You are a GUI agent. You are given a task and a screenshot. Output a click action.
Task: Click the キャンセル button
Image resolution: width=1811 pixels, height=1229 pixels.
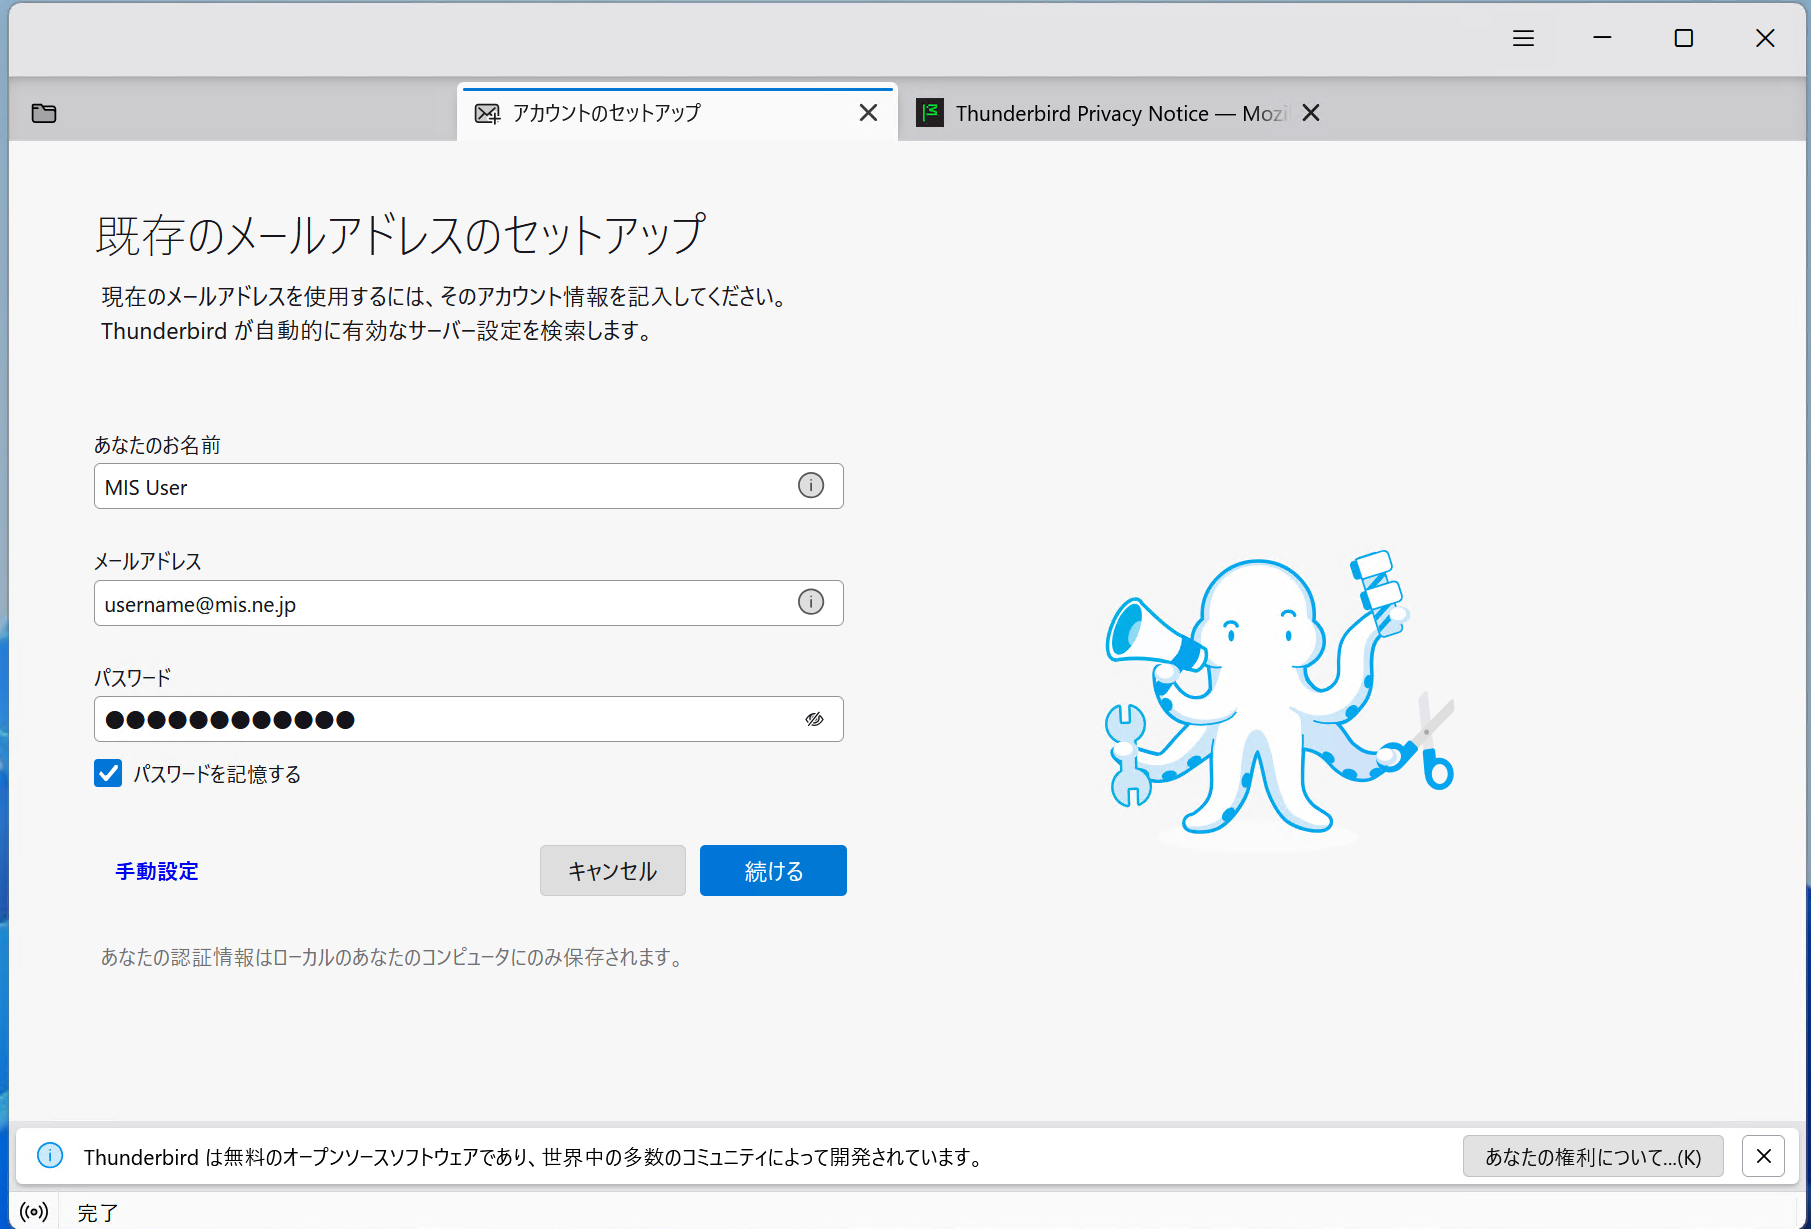612,871
